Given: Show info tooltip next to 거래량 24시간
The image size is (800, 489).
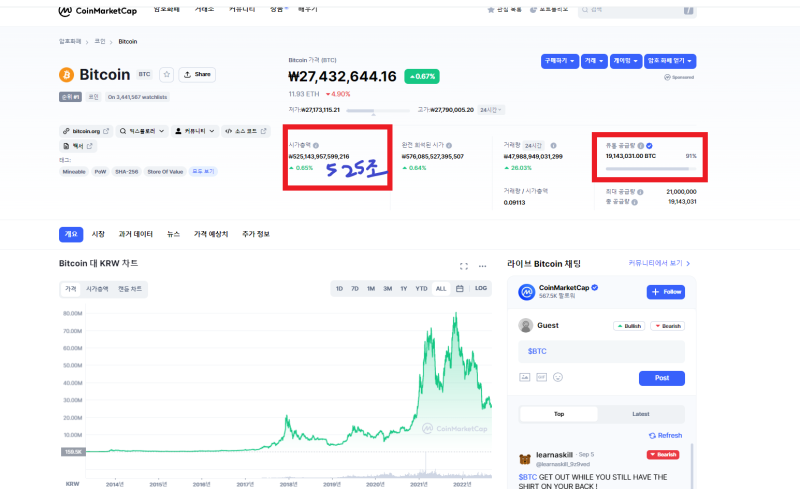Looking at the screenshot, I should 554,145.
